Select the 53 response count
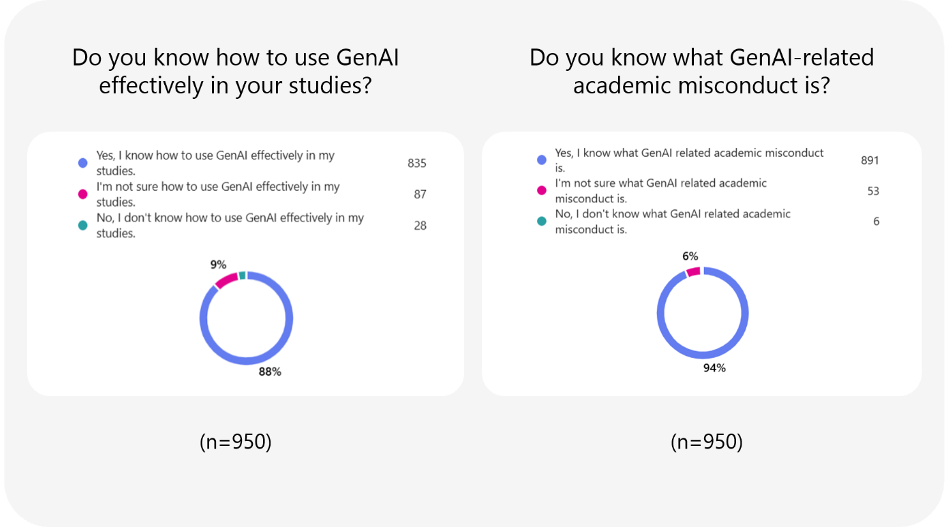 tap(873, 191)
